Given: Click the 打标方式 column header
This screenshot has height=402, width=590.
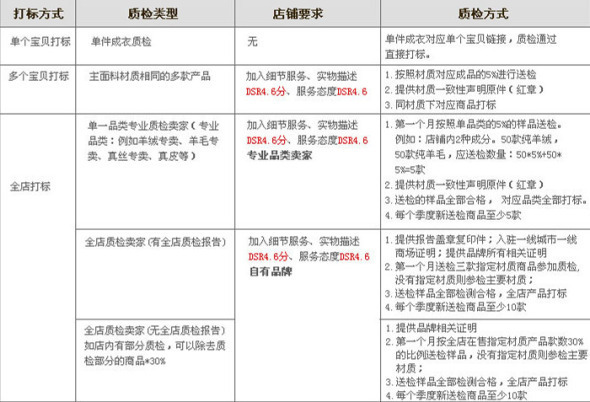Looking at the screenshot, I should 38,14.
